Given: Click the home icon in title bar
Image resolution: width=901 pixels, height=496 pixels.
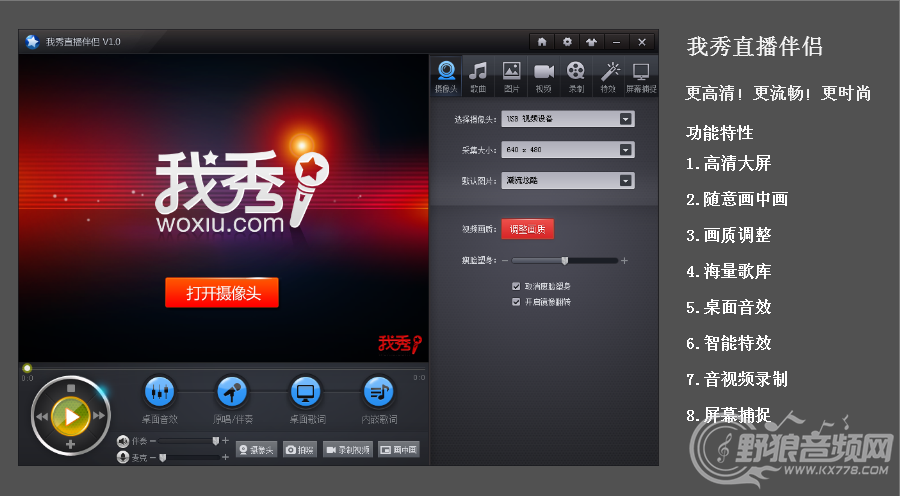Looking at the screenshot, I should click(x=542, y=42).
